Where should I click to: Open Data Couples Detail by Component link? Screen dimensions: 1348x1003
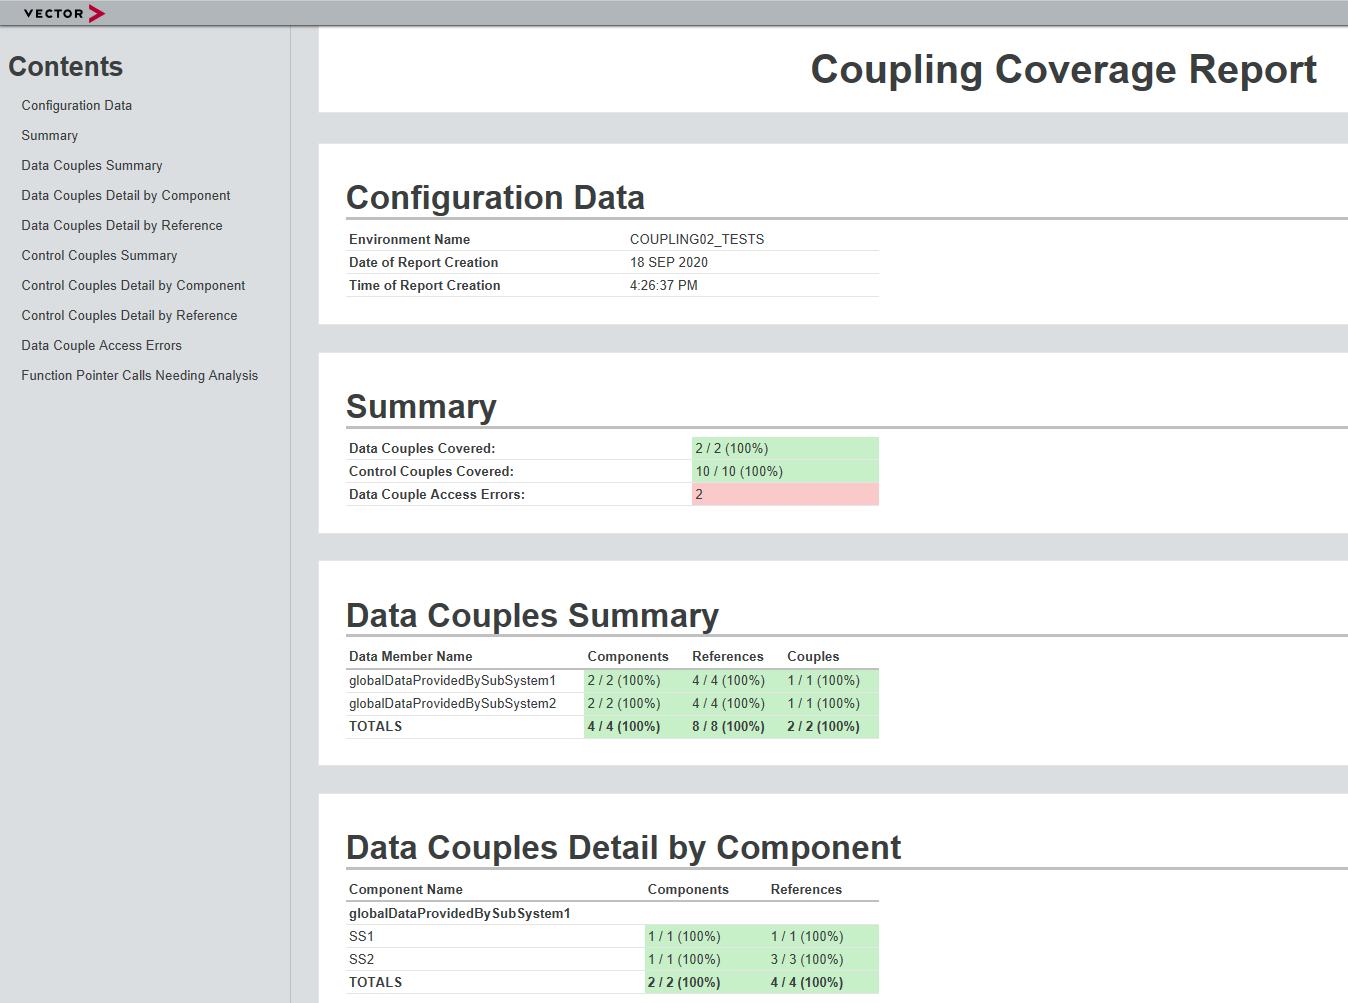pos(126,195)
